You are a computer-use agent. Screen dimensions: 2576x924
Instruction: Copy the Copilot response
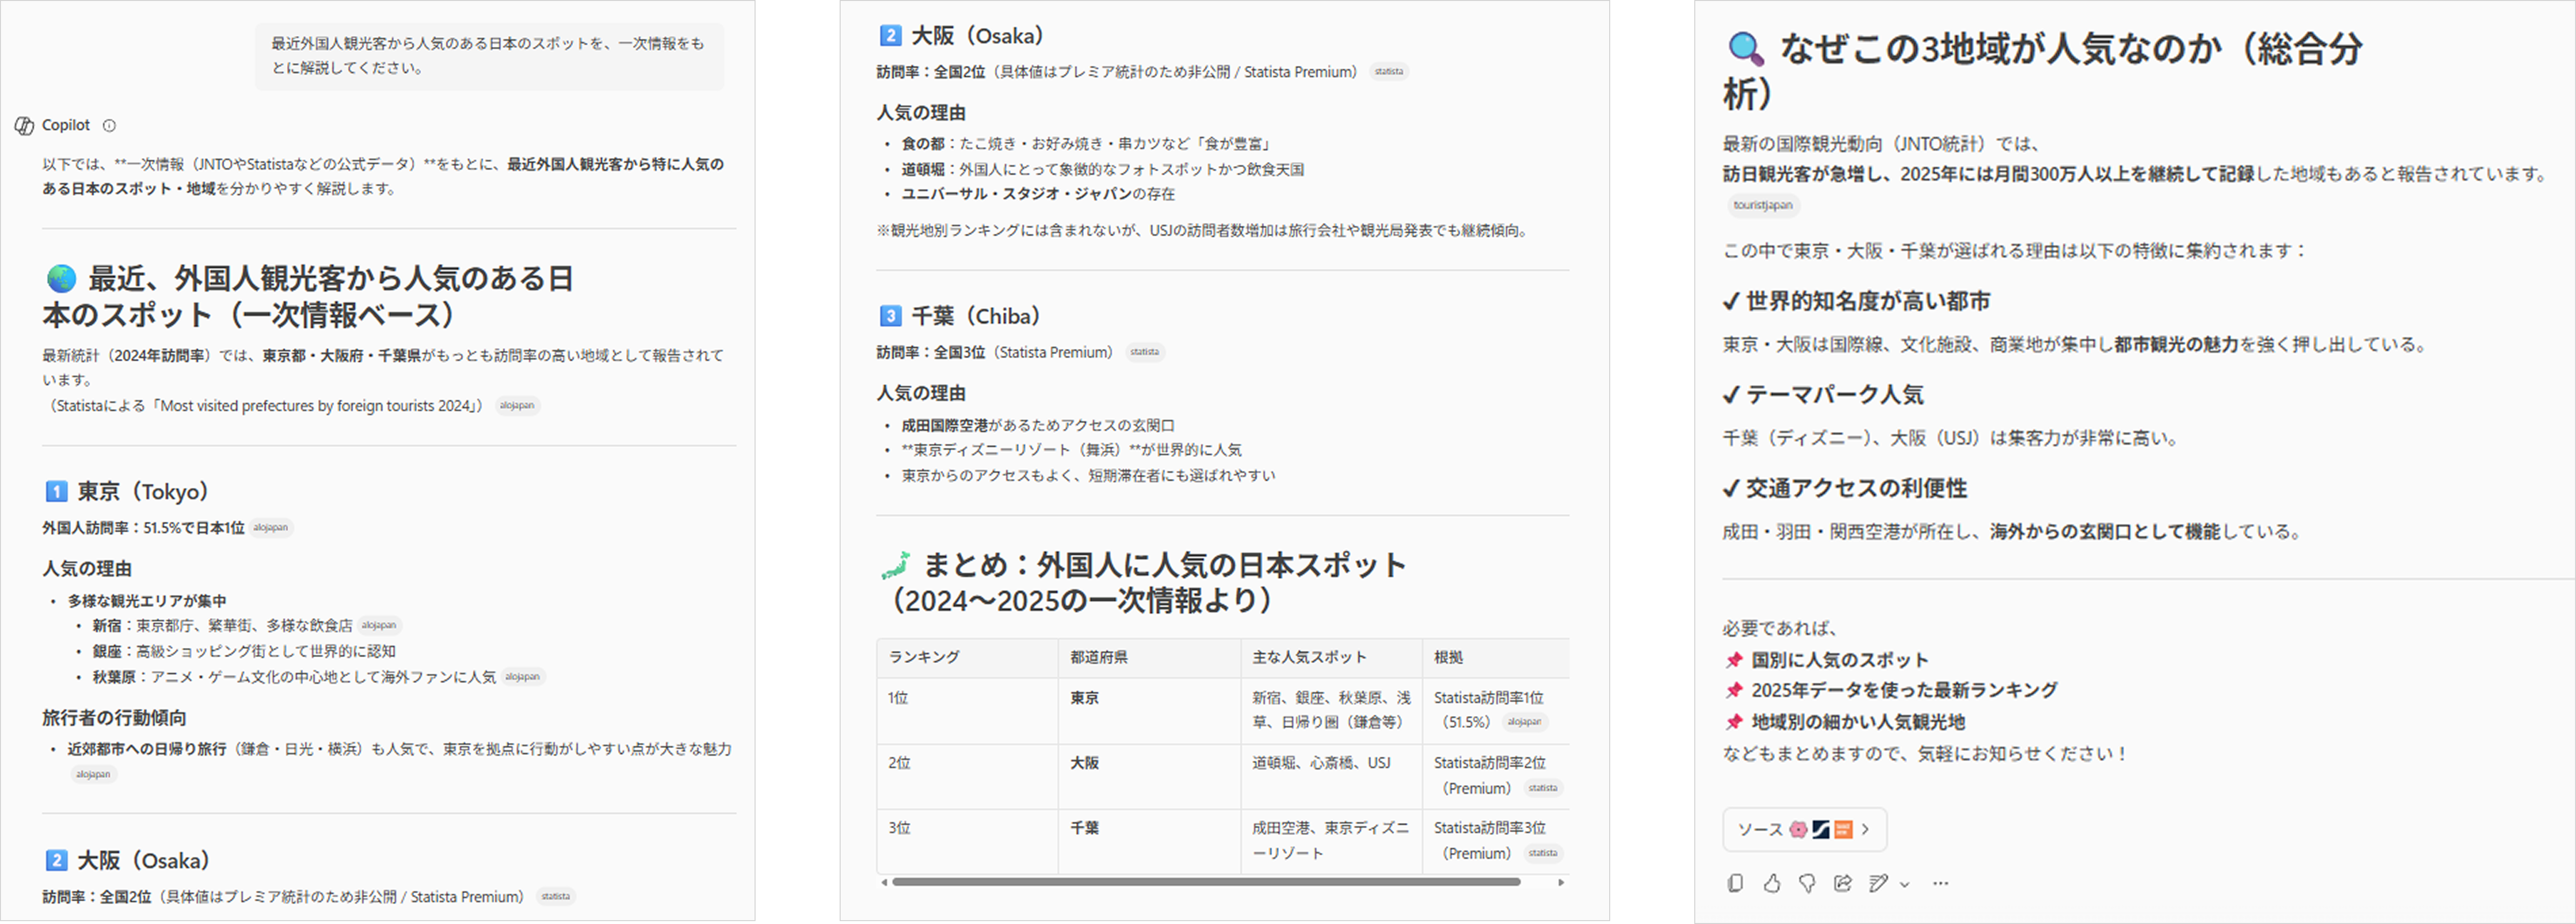coord(1735,883)
